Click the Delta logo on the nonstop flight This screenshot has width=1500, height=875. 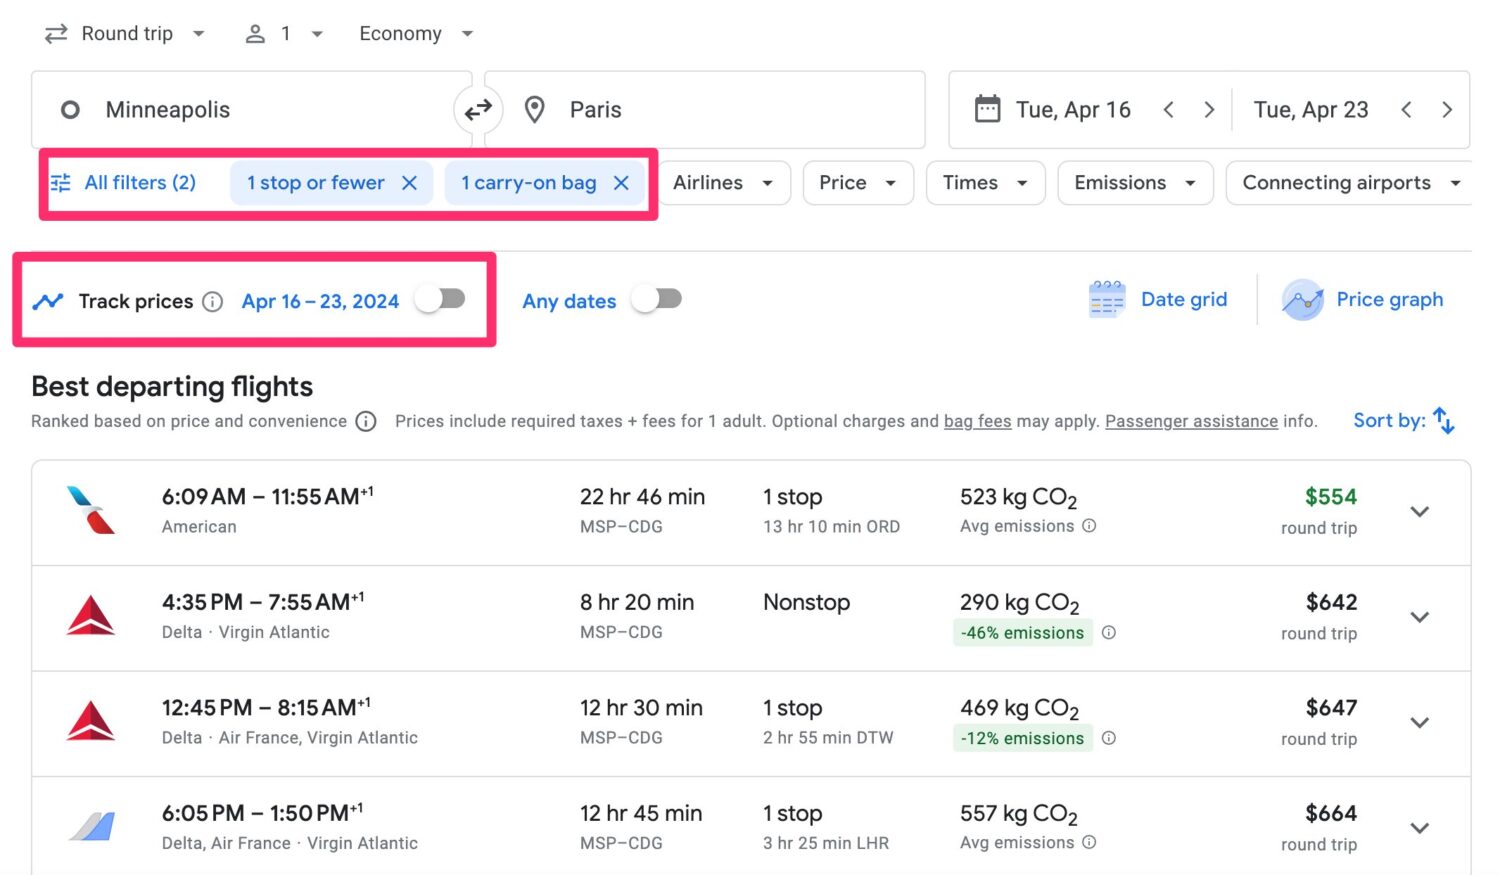pos(90,616)
